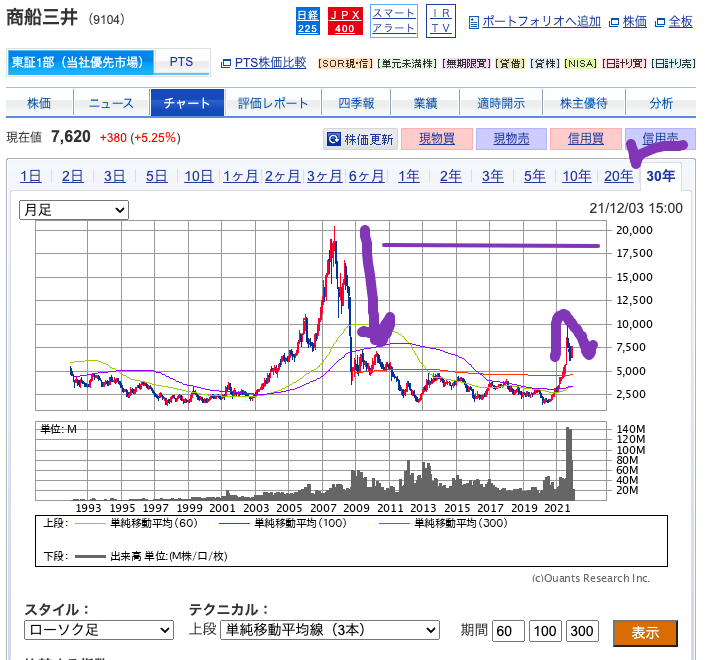Click the 現物売 button
This screenshot has width=706, height=660.
click(511, 139)
